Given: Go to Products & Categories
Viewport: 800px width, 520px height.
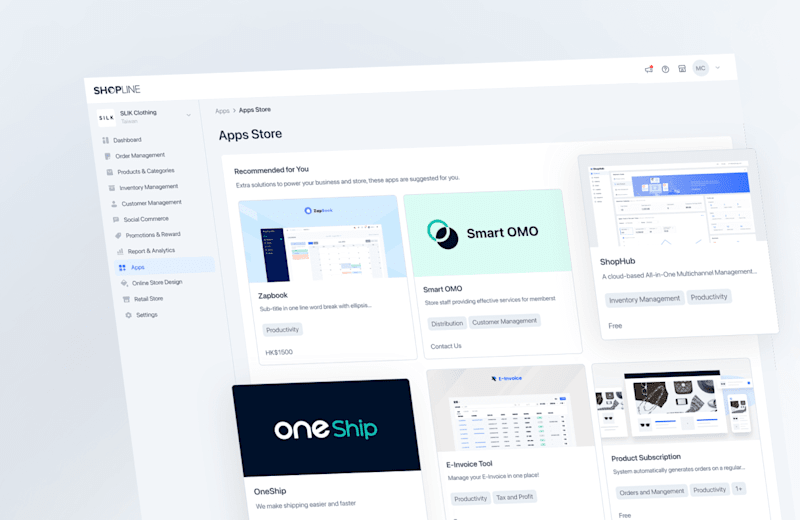Looking at the screenshot, I should tap(146, 171).
